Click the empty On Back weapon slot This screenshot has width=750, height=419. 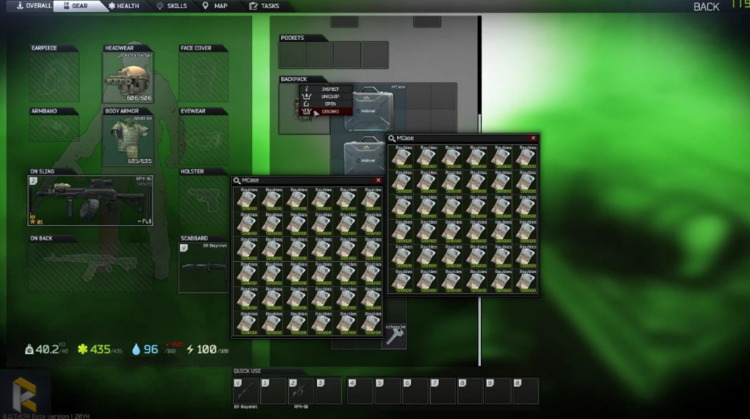[x=90, y=267]
